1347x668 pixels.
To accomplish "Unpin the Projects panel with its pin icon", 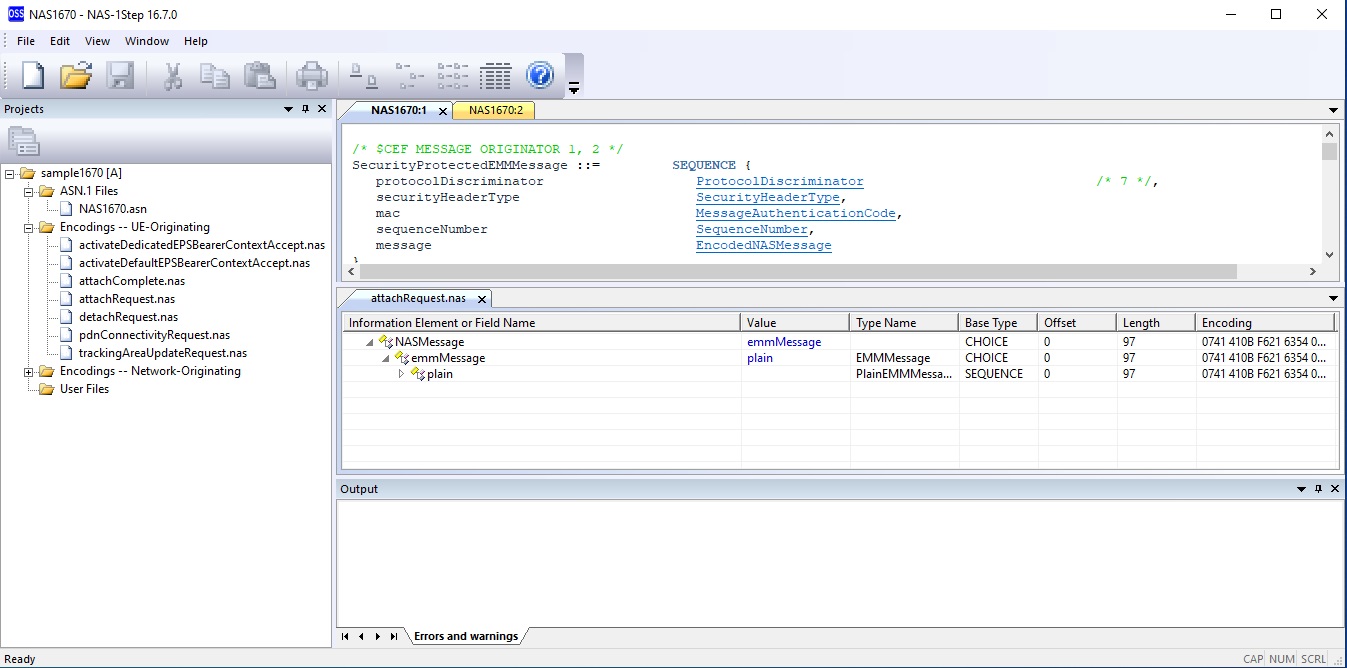I will (305, 108).
